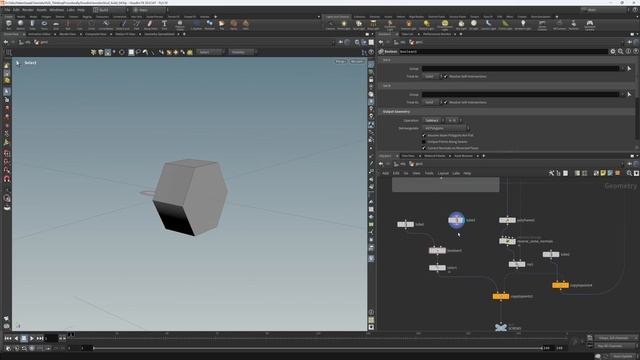Viewport: 640px width, 360px height.
Task: Select the Torus shelf tool
Action: pyautogui.click(x=44, y=24)
